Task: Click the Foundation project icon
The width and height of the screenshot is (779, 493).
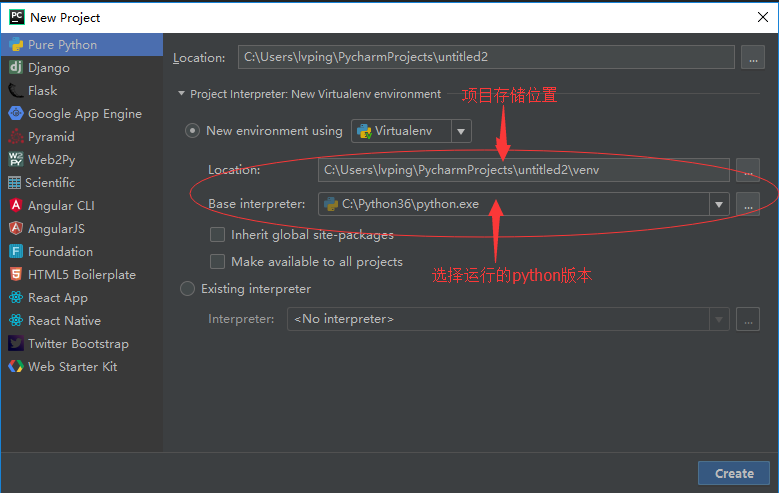Action: coord(16,251)
